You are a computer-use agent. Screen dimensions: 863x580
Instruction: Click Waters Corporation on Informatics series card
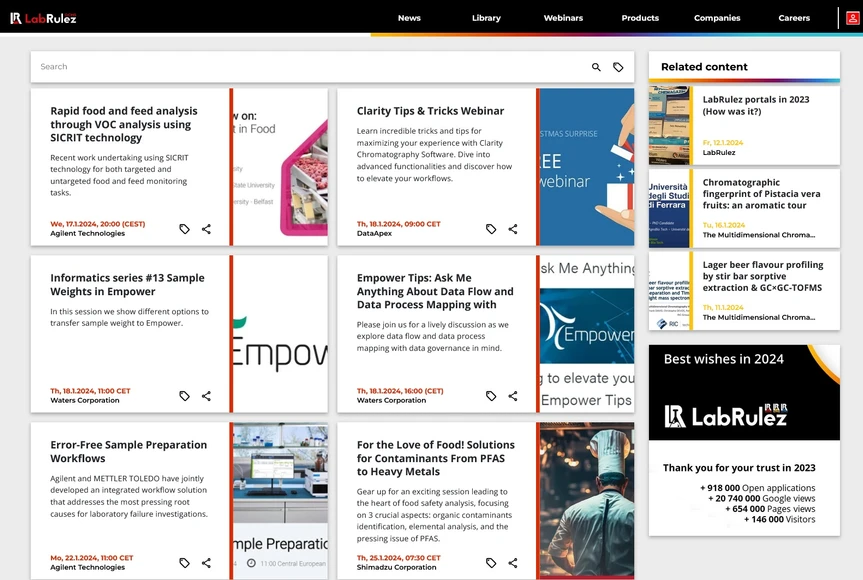[85, 400]
